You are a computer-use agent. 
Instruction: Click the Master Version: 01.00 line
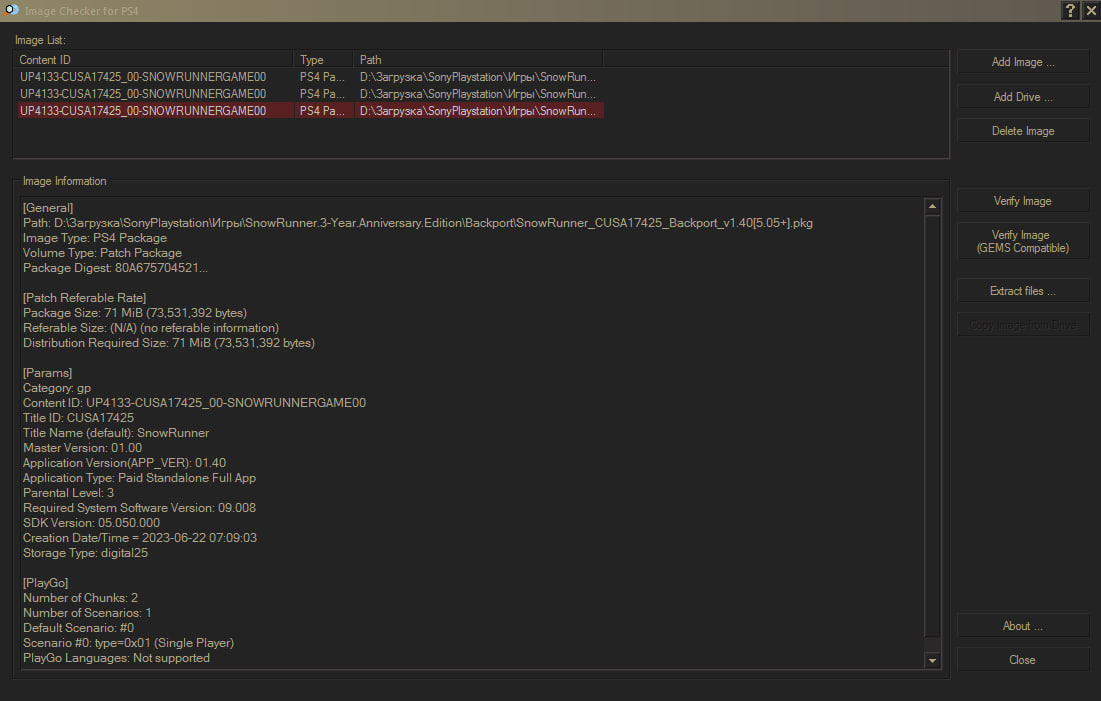pos(82,447)
